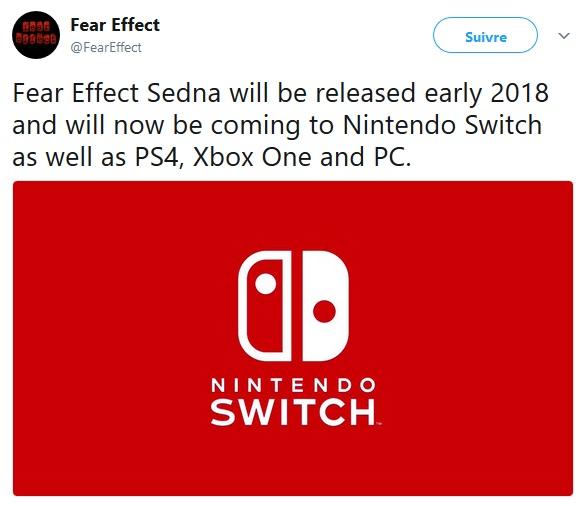The image size is (583, 506).
Task: Click the NINTENDO wordmark in the image
Action: [293, 385]
